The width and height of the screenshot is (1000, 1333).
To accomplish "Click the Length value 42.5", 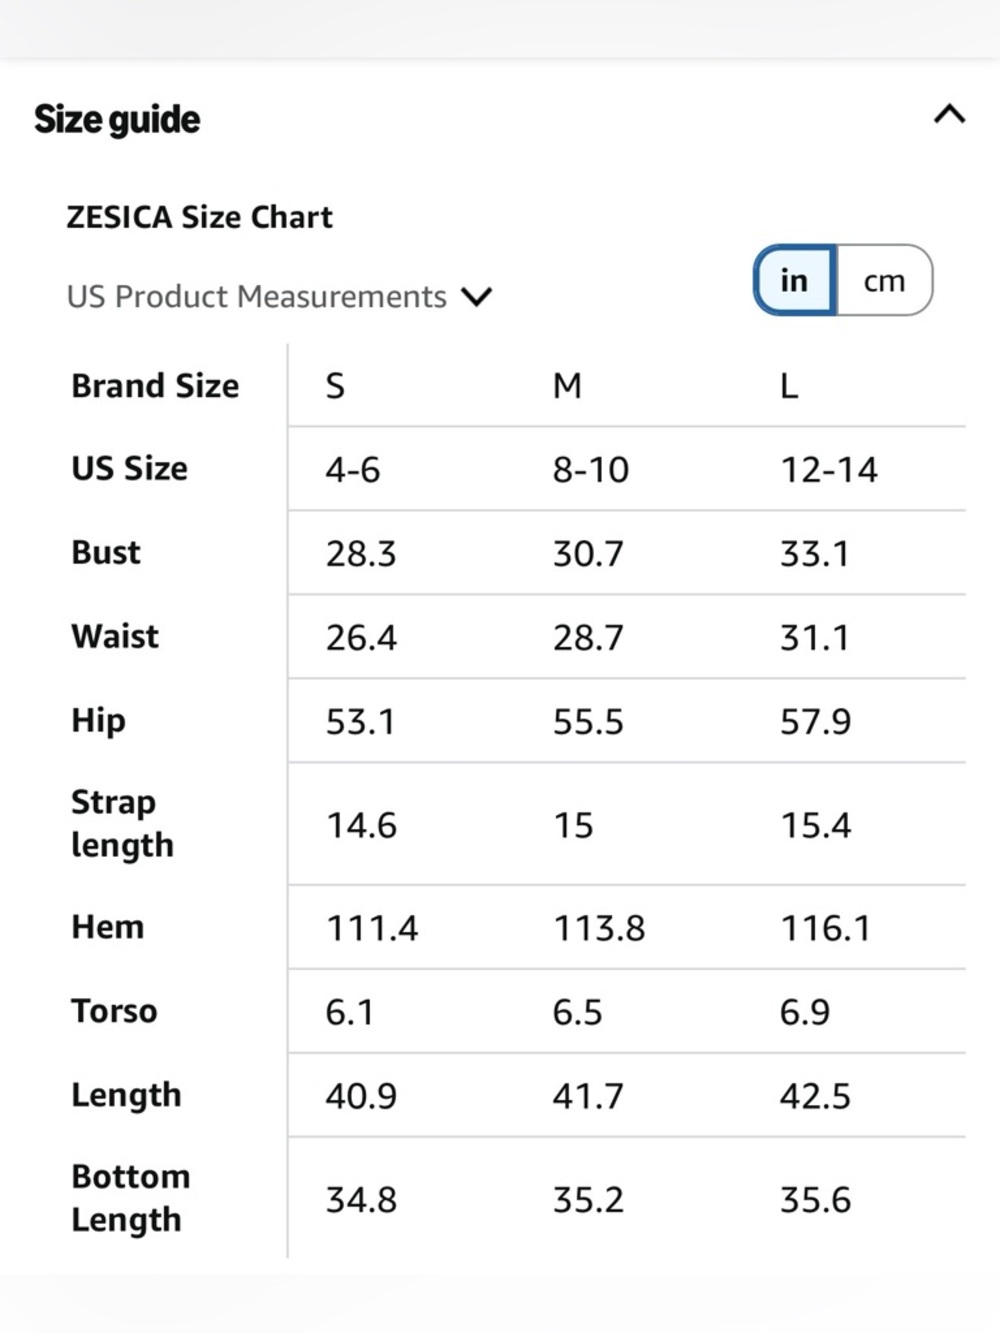I will click(815, 1097).
